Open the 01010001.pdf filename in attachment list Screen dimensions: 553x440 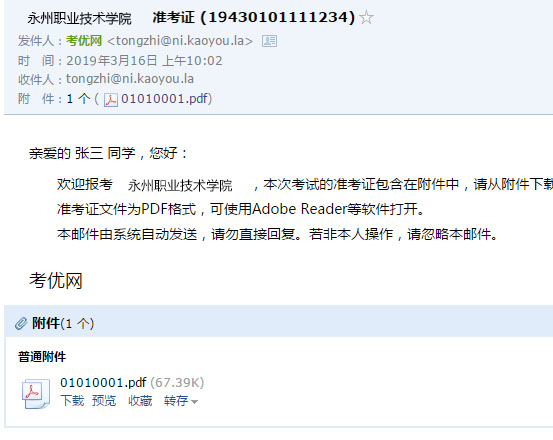click(103, 383)
